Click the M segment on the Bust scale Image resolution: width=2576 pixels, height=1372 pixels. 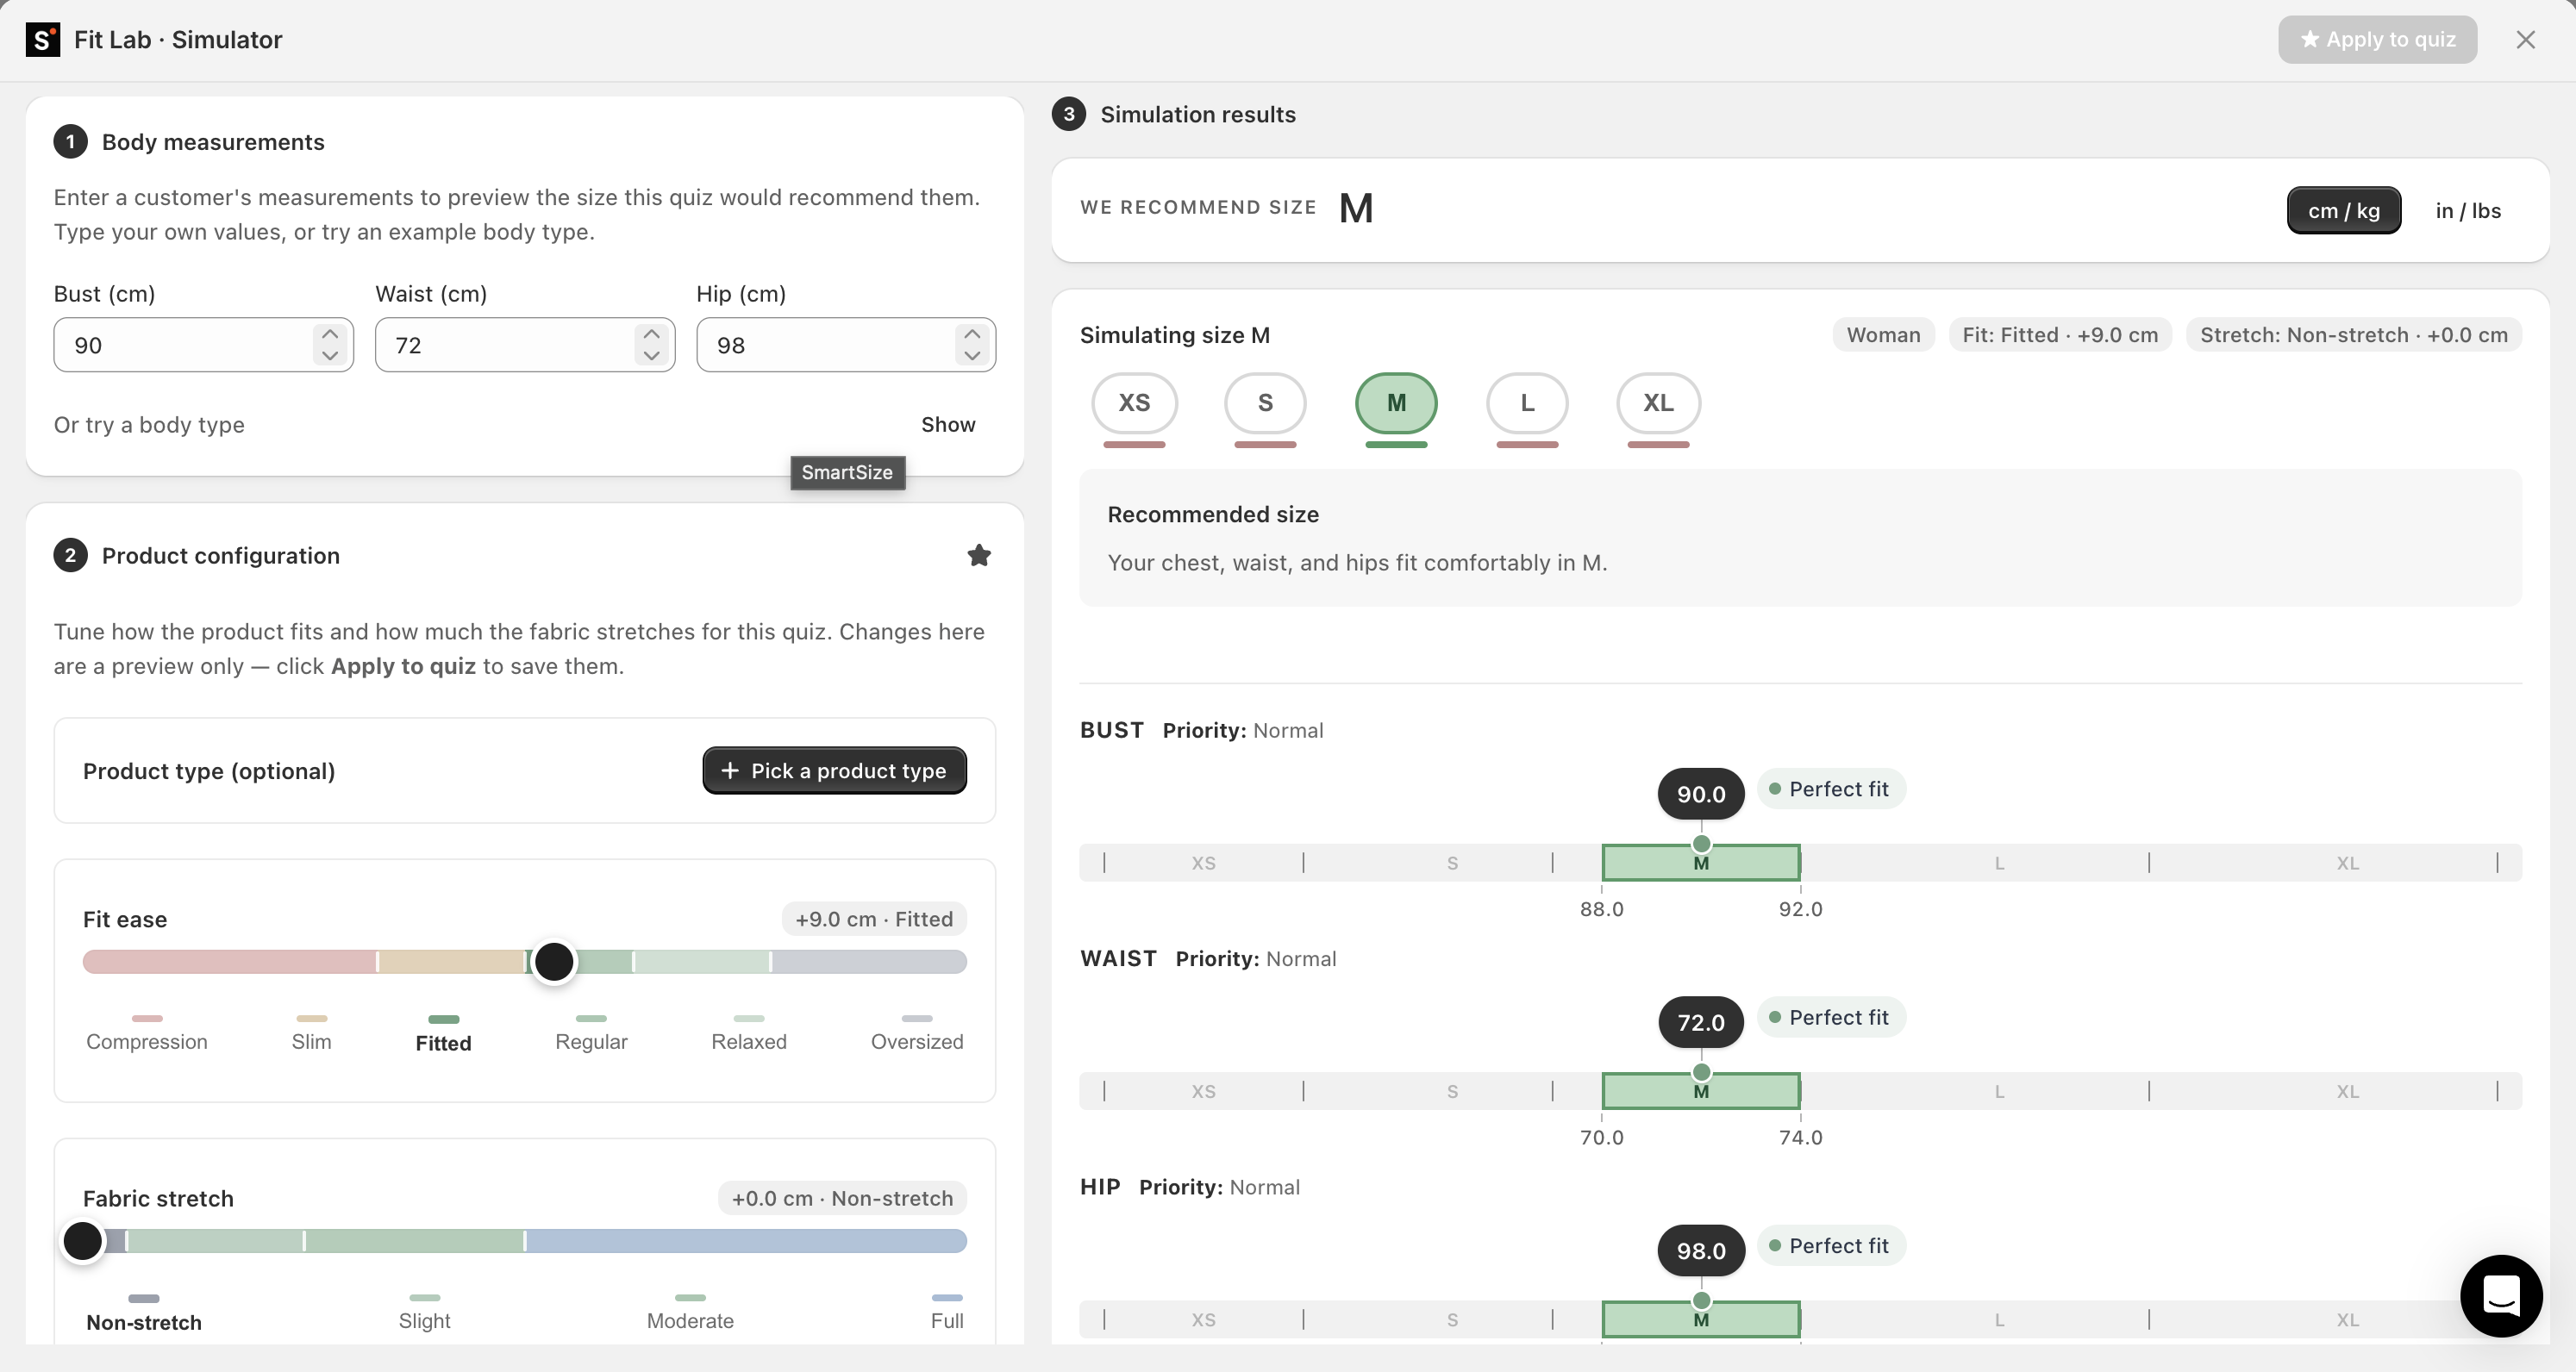click(x=1701, y=863)
